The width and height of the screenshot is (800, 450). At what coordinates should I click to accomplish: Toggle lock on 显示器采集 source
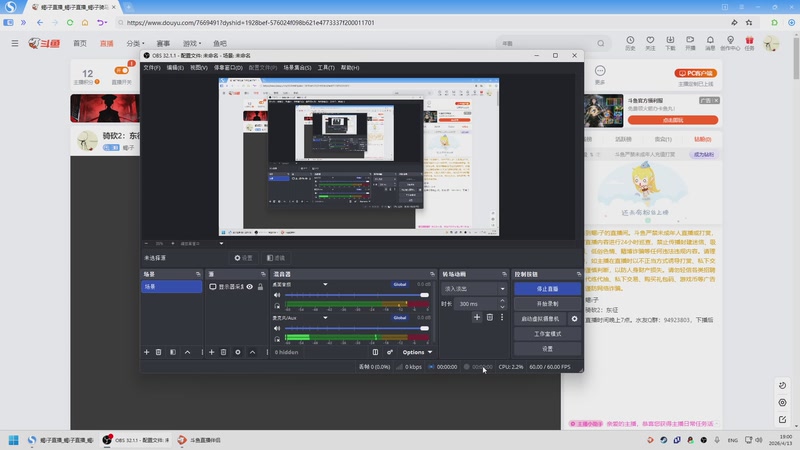(x=260, y=287)
